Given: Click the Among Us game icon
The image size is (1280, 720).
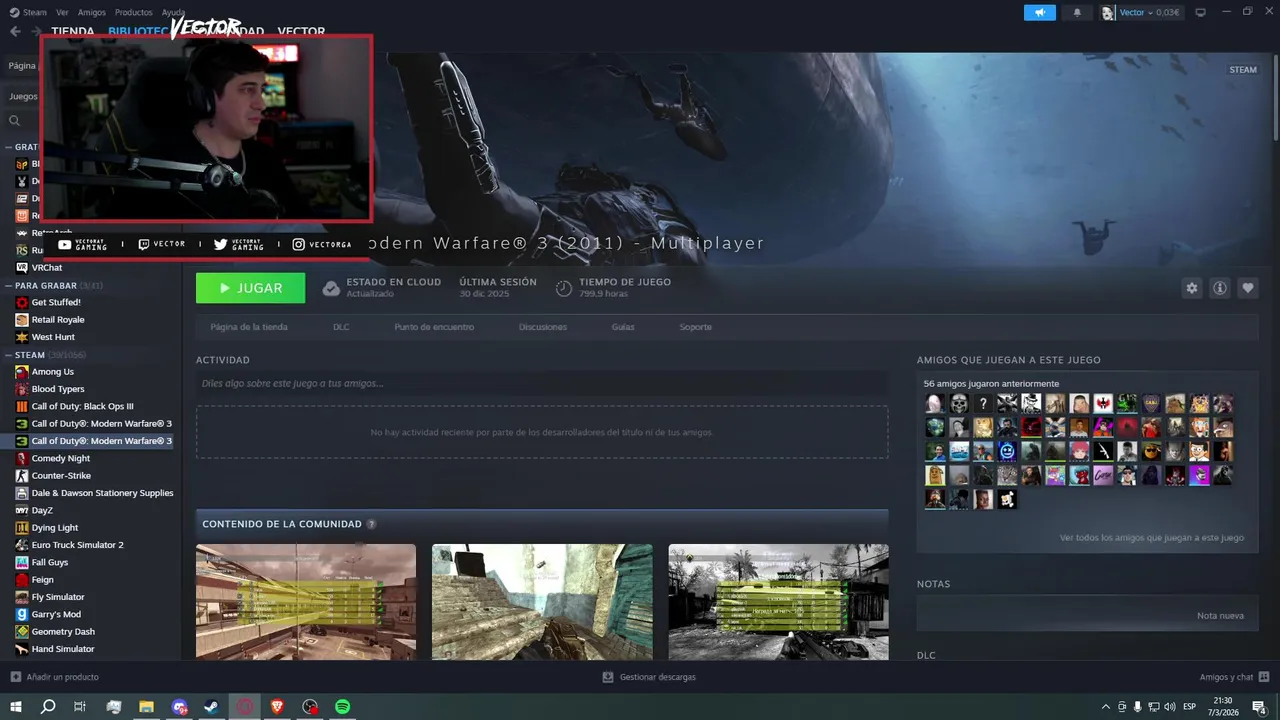Looking at the screenshot, I should [22, 371].
